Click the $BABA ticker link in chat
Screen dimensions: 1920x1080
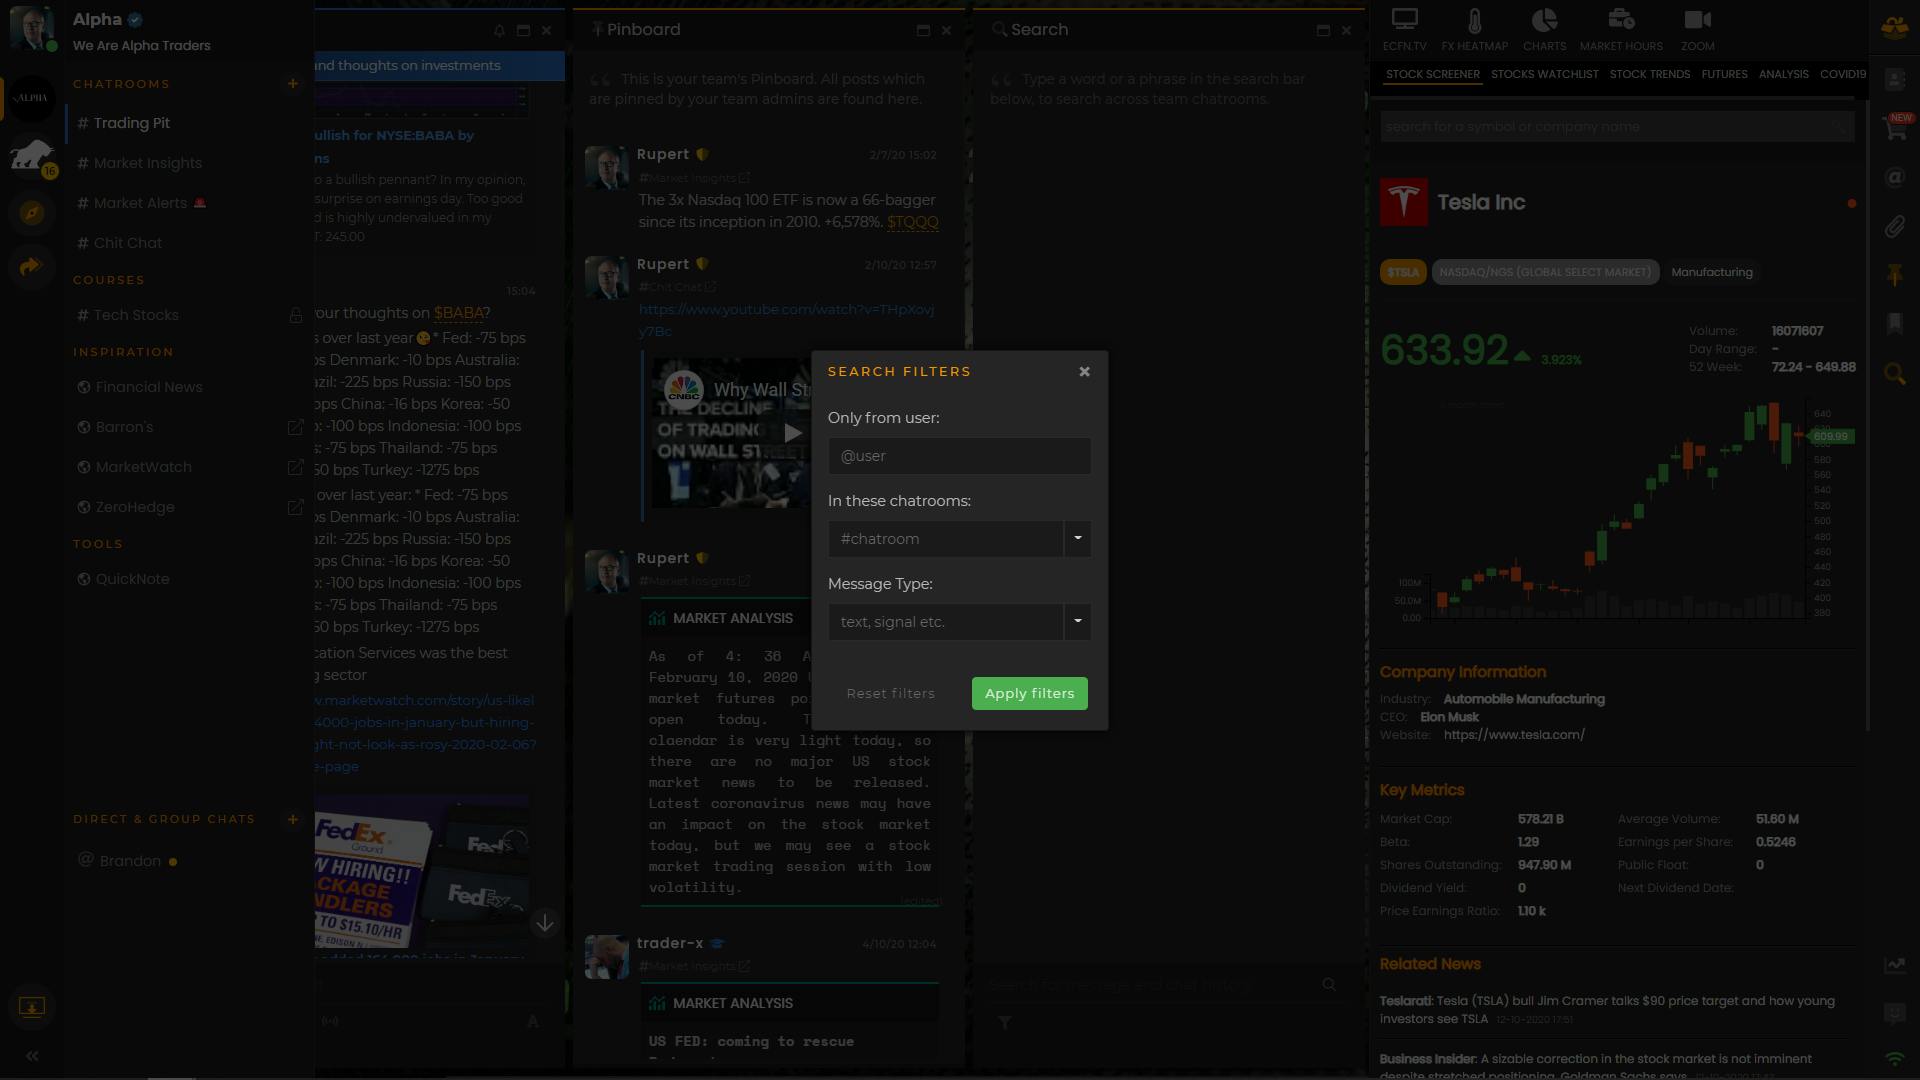[x=459, y=313]
